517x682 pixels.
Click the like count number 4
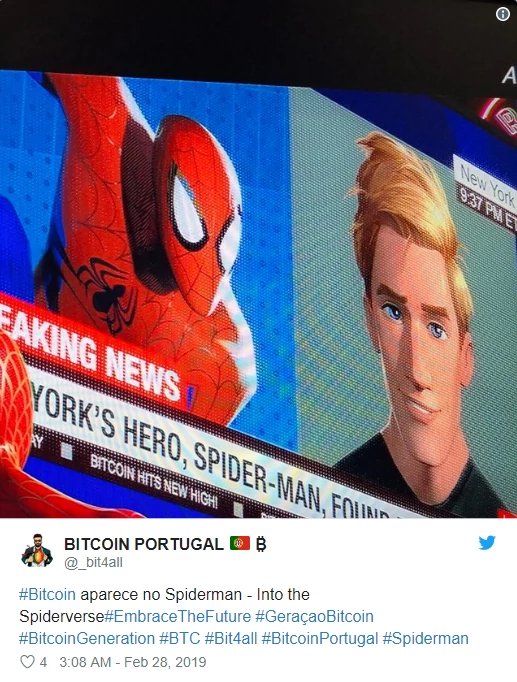coord(43,662)
